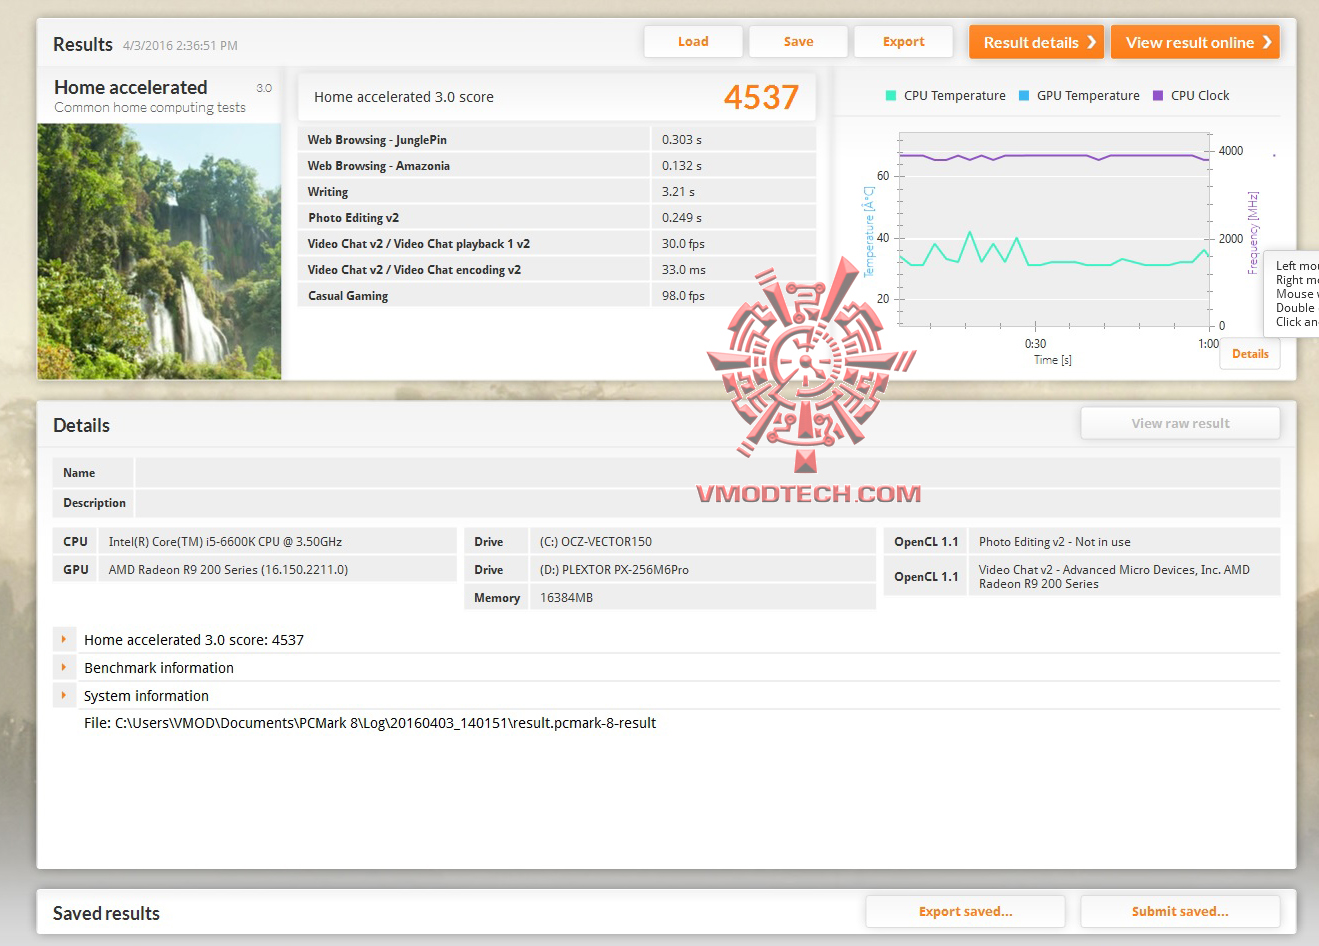
Task: Click the 33.0 ms value
Action: click(683, 270)
